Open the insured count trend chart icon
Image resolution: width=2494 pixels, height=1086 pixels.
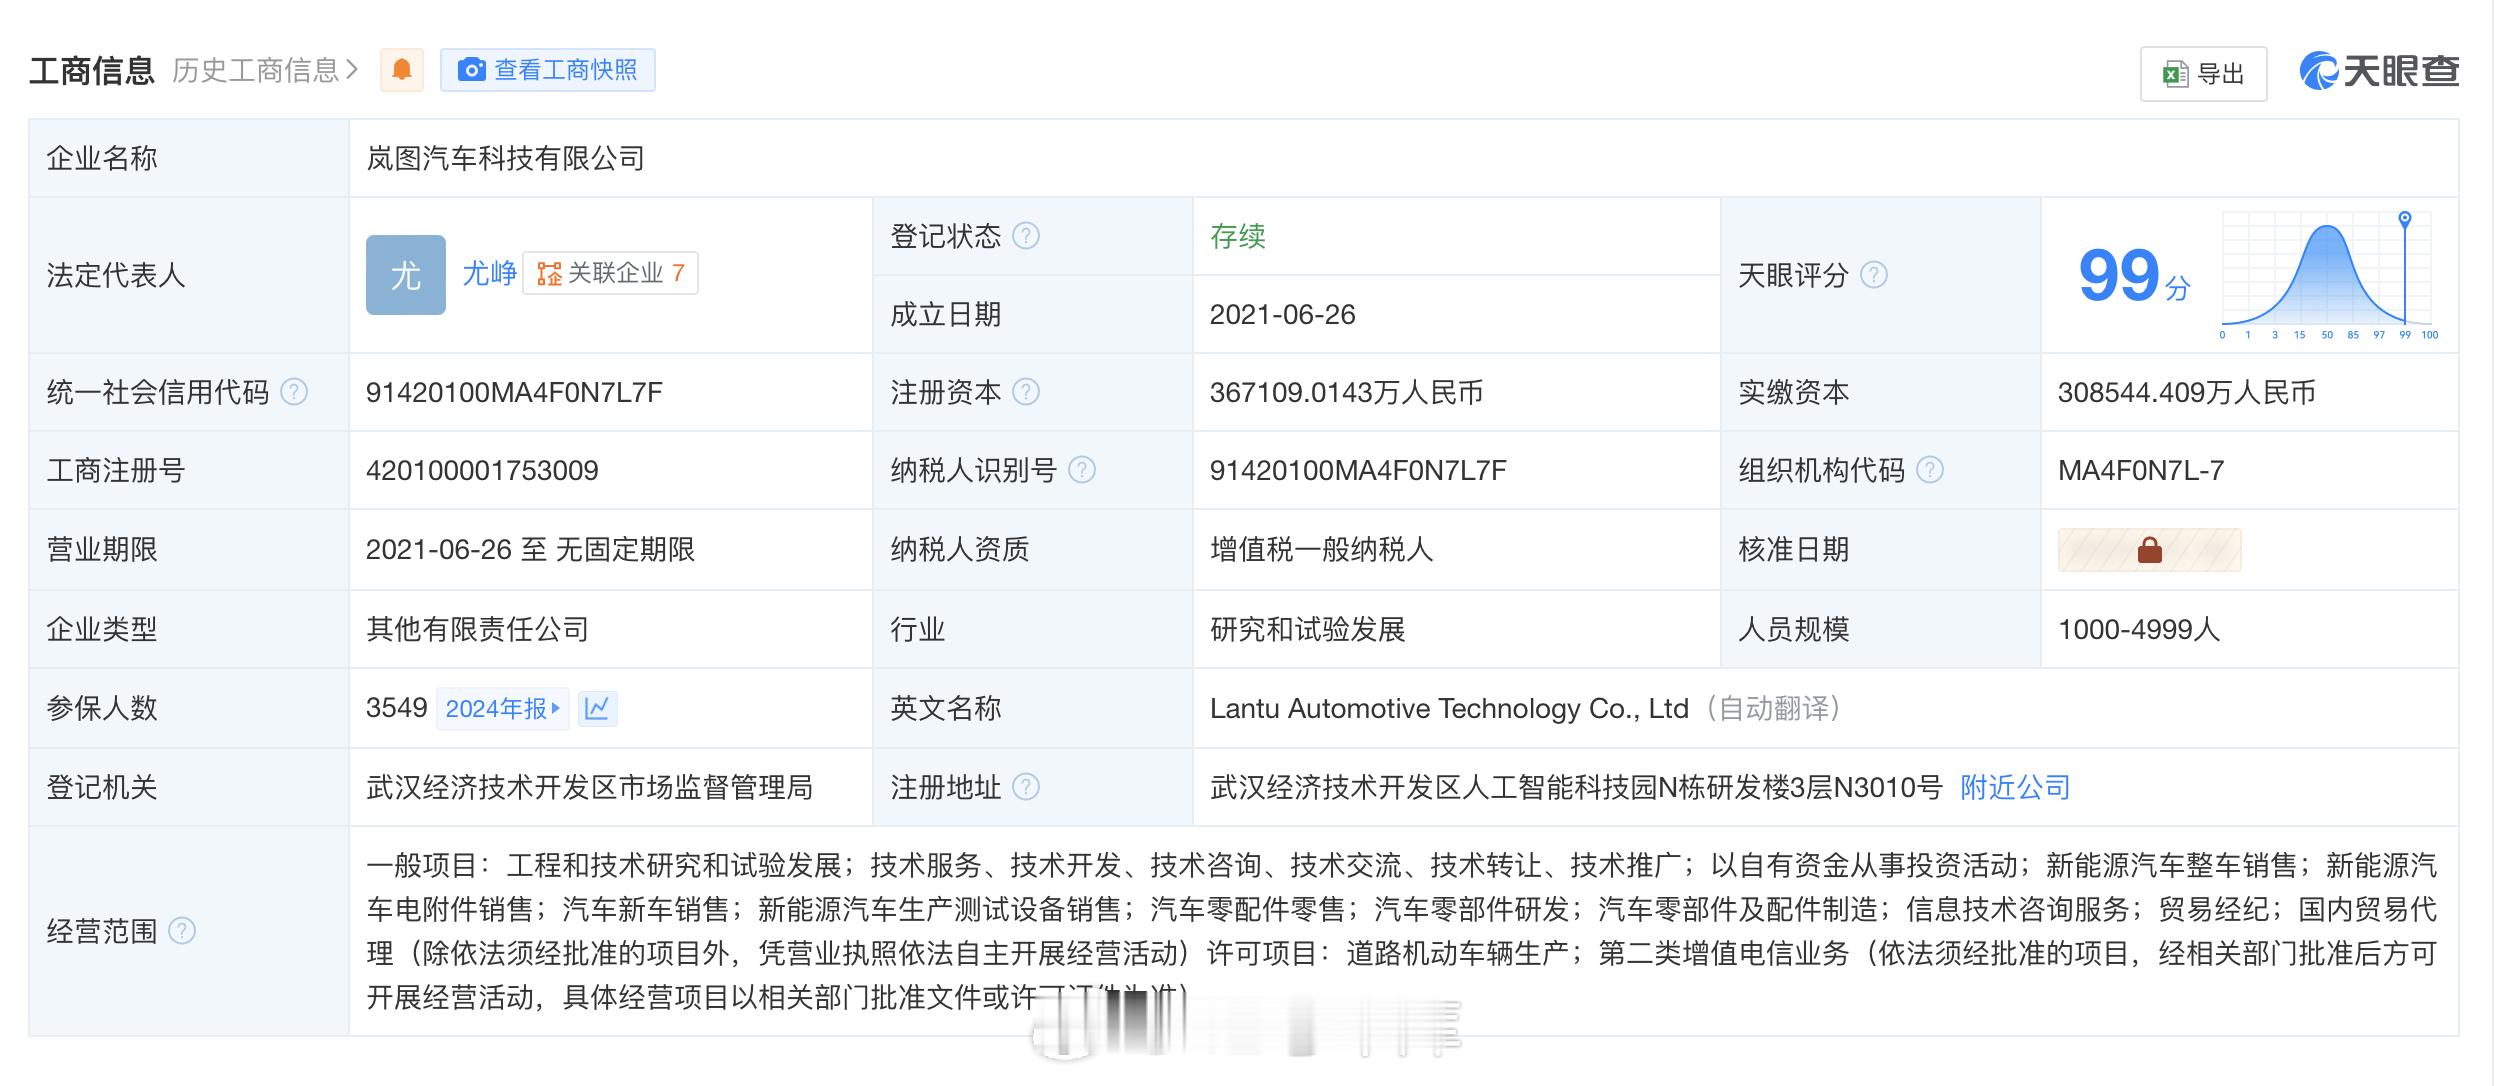pyautogui.click(x=597, y=709)
